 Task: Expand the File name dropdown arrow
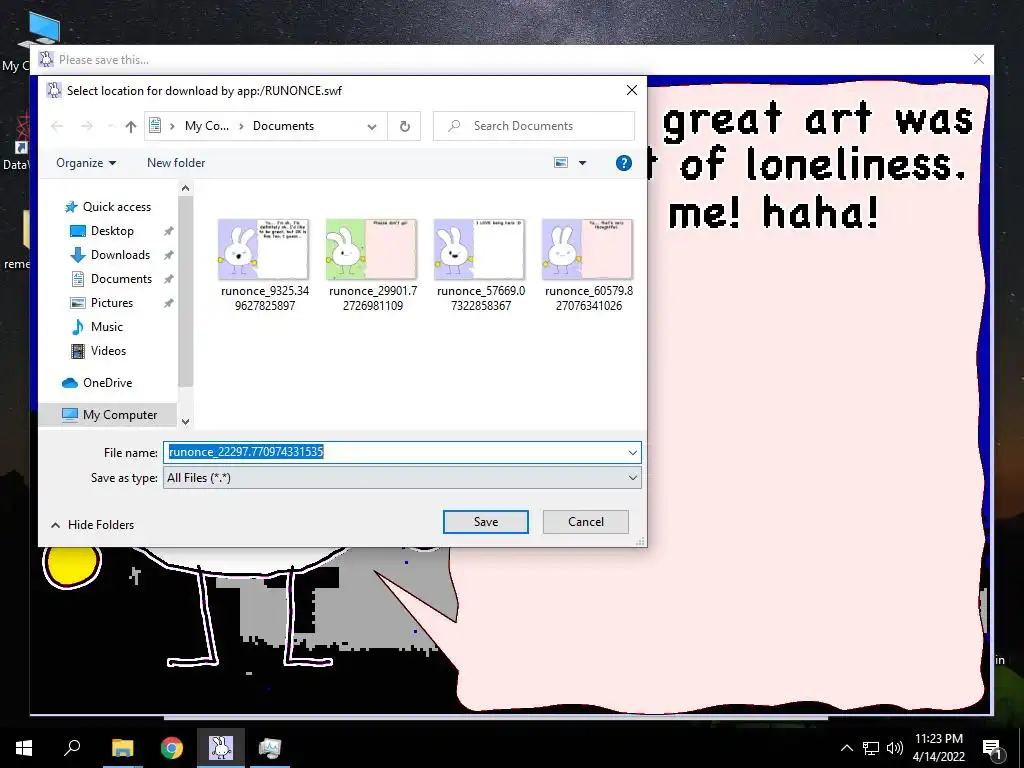pos(632,452)
